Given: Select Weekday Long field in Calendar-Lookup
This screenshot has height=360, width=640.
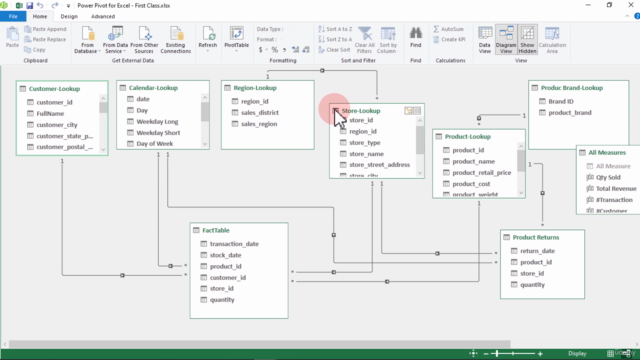Looking at the screenshot, I should [157, 122].
